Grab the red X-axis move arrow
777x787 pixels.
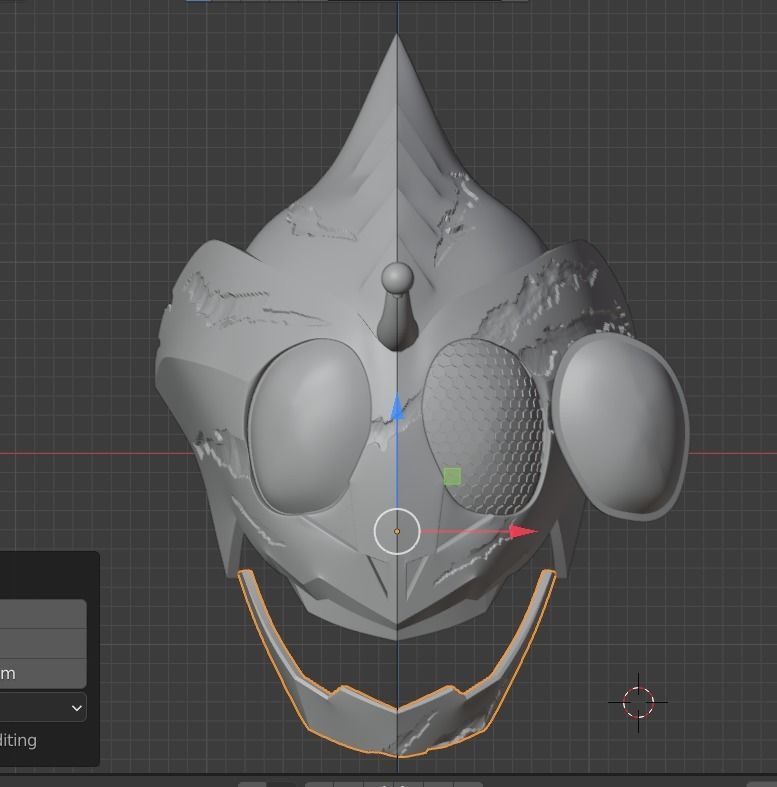(523, 532)
